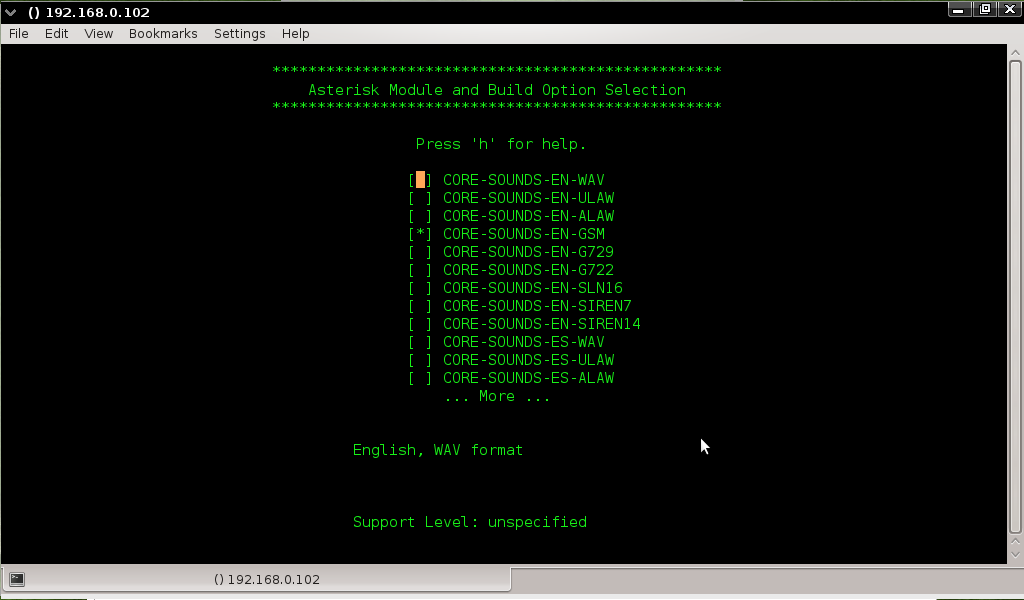
Task: Open the Edit menu
Action: point(56,34)
